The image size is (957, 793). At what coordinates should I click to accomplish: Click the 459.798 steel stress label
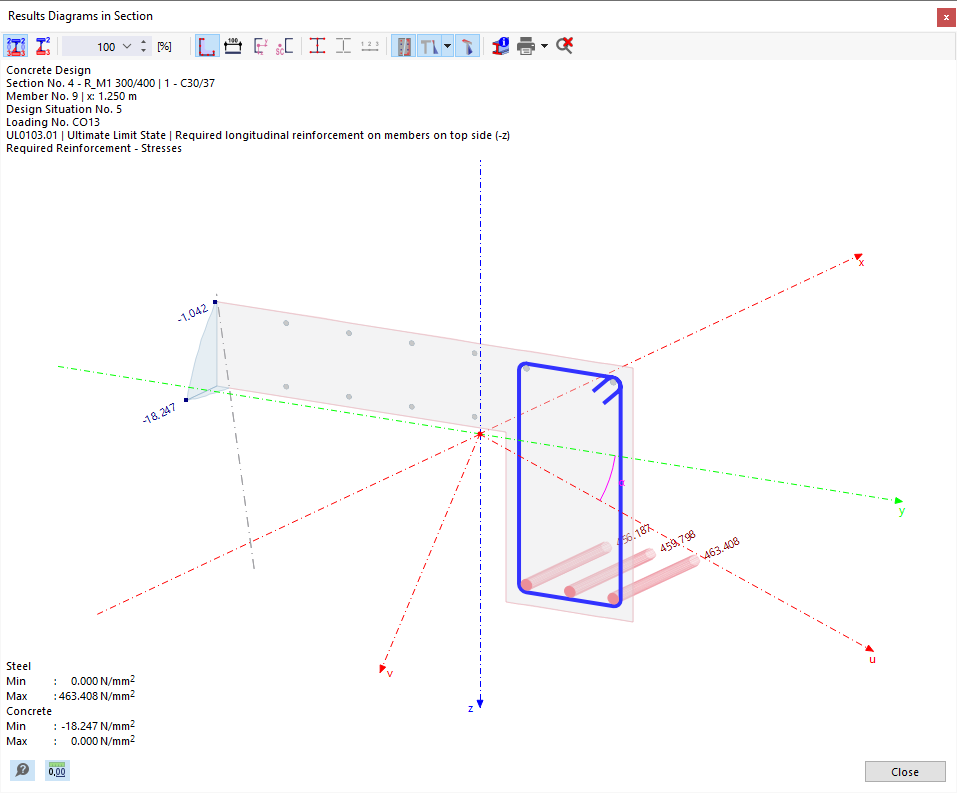pyautogui.click(x=677, y=541)
